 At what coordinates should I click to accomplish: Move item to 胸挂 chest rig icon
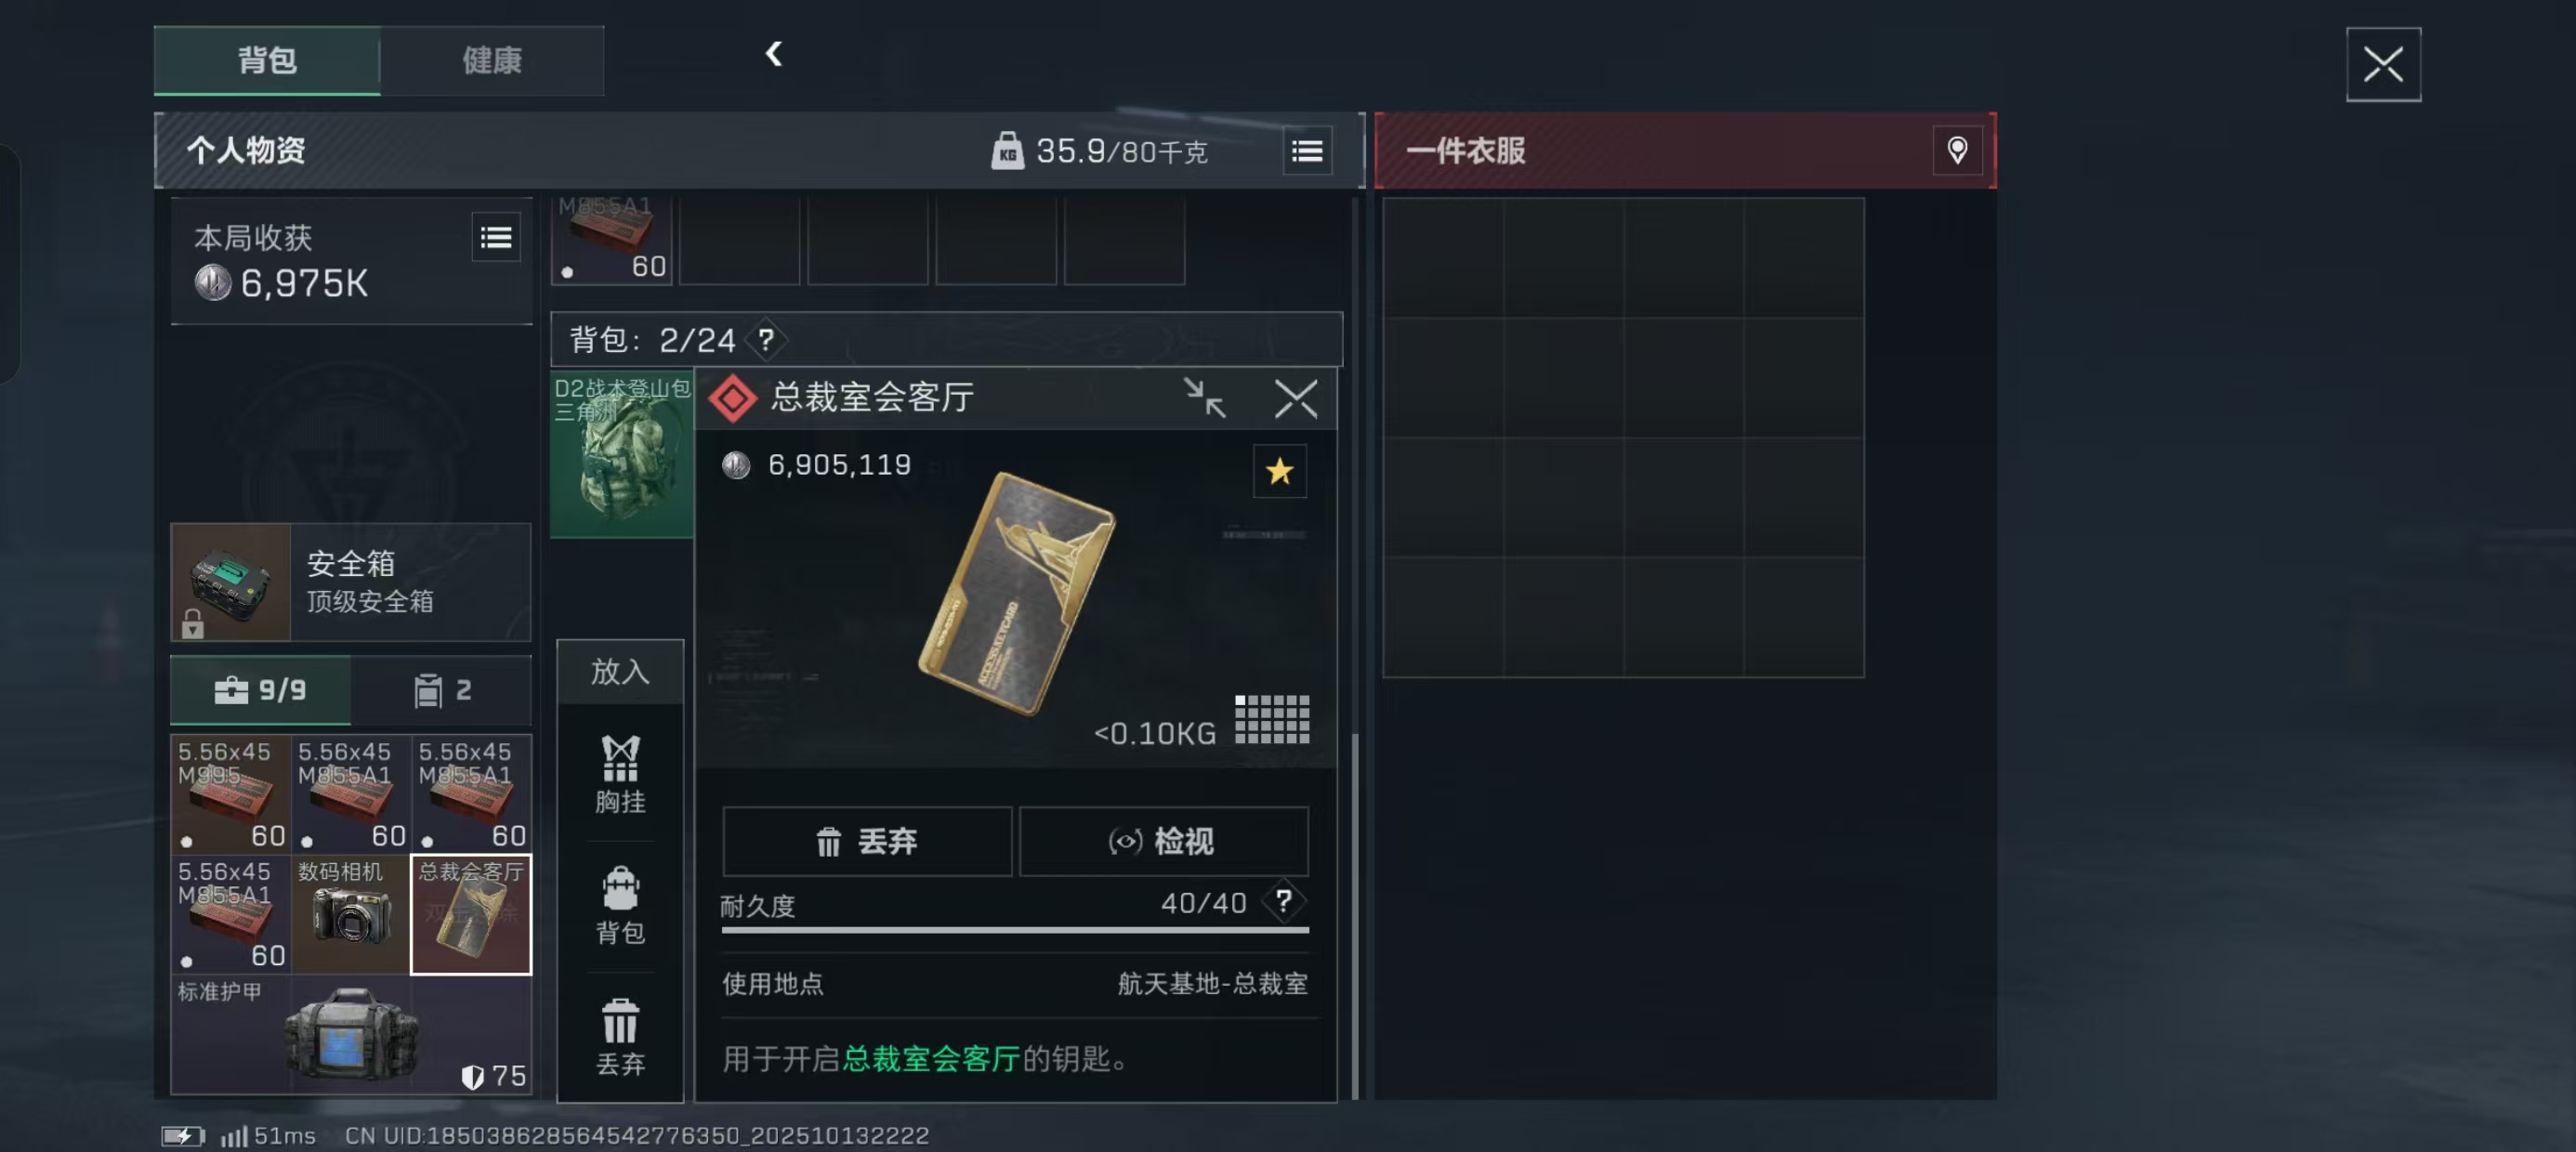620,774
